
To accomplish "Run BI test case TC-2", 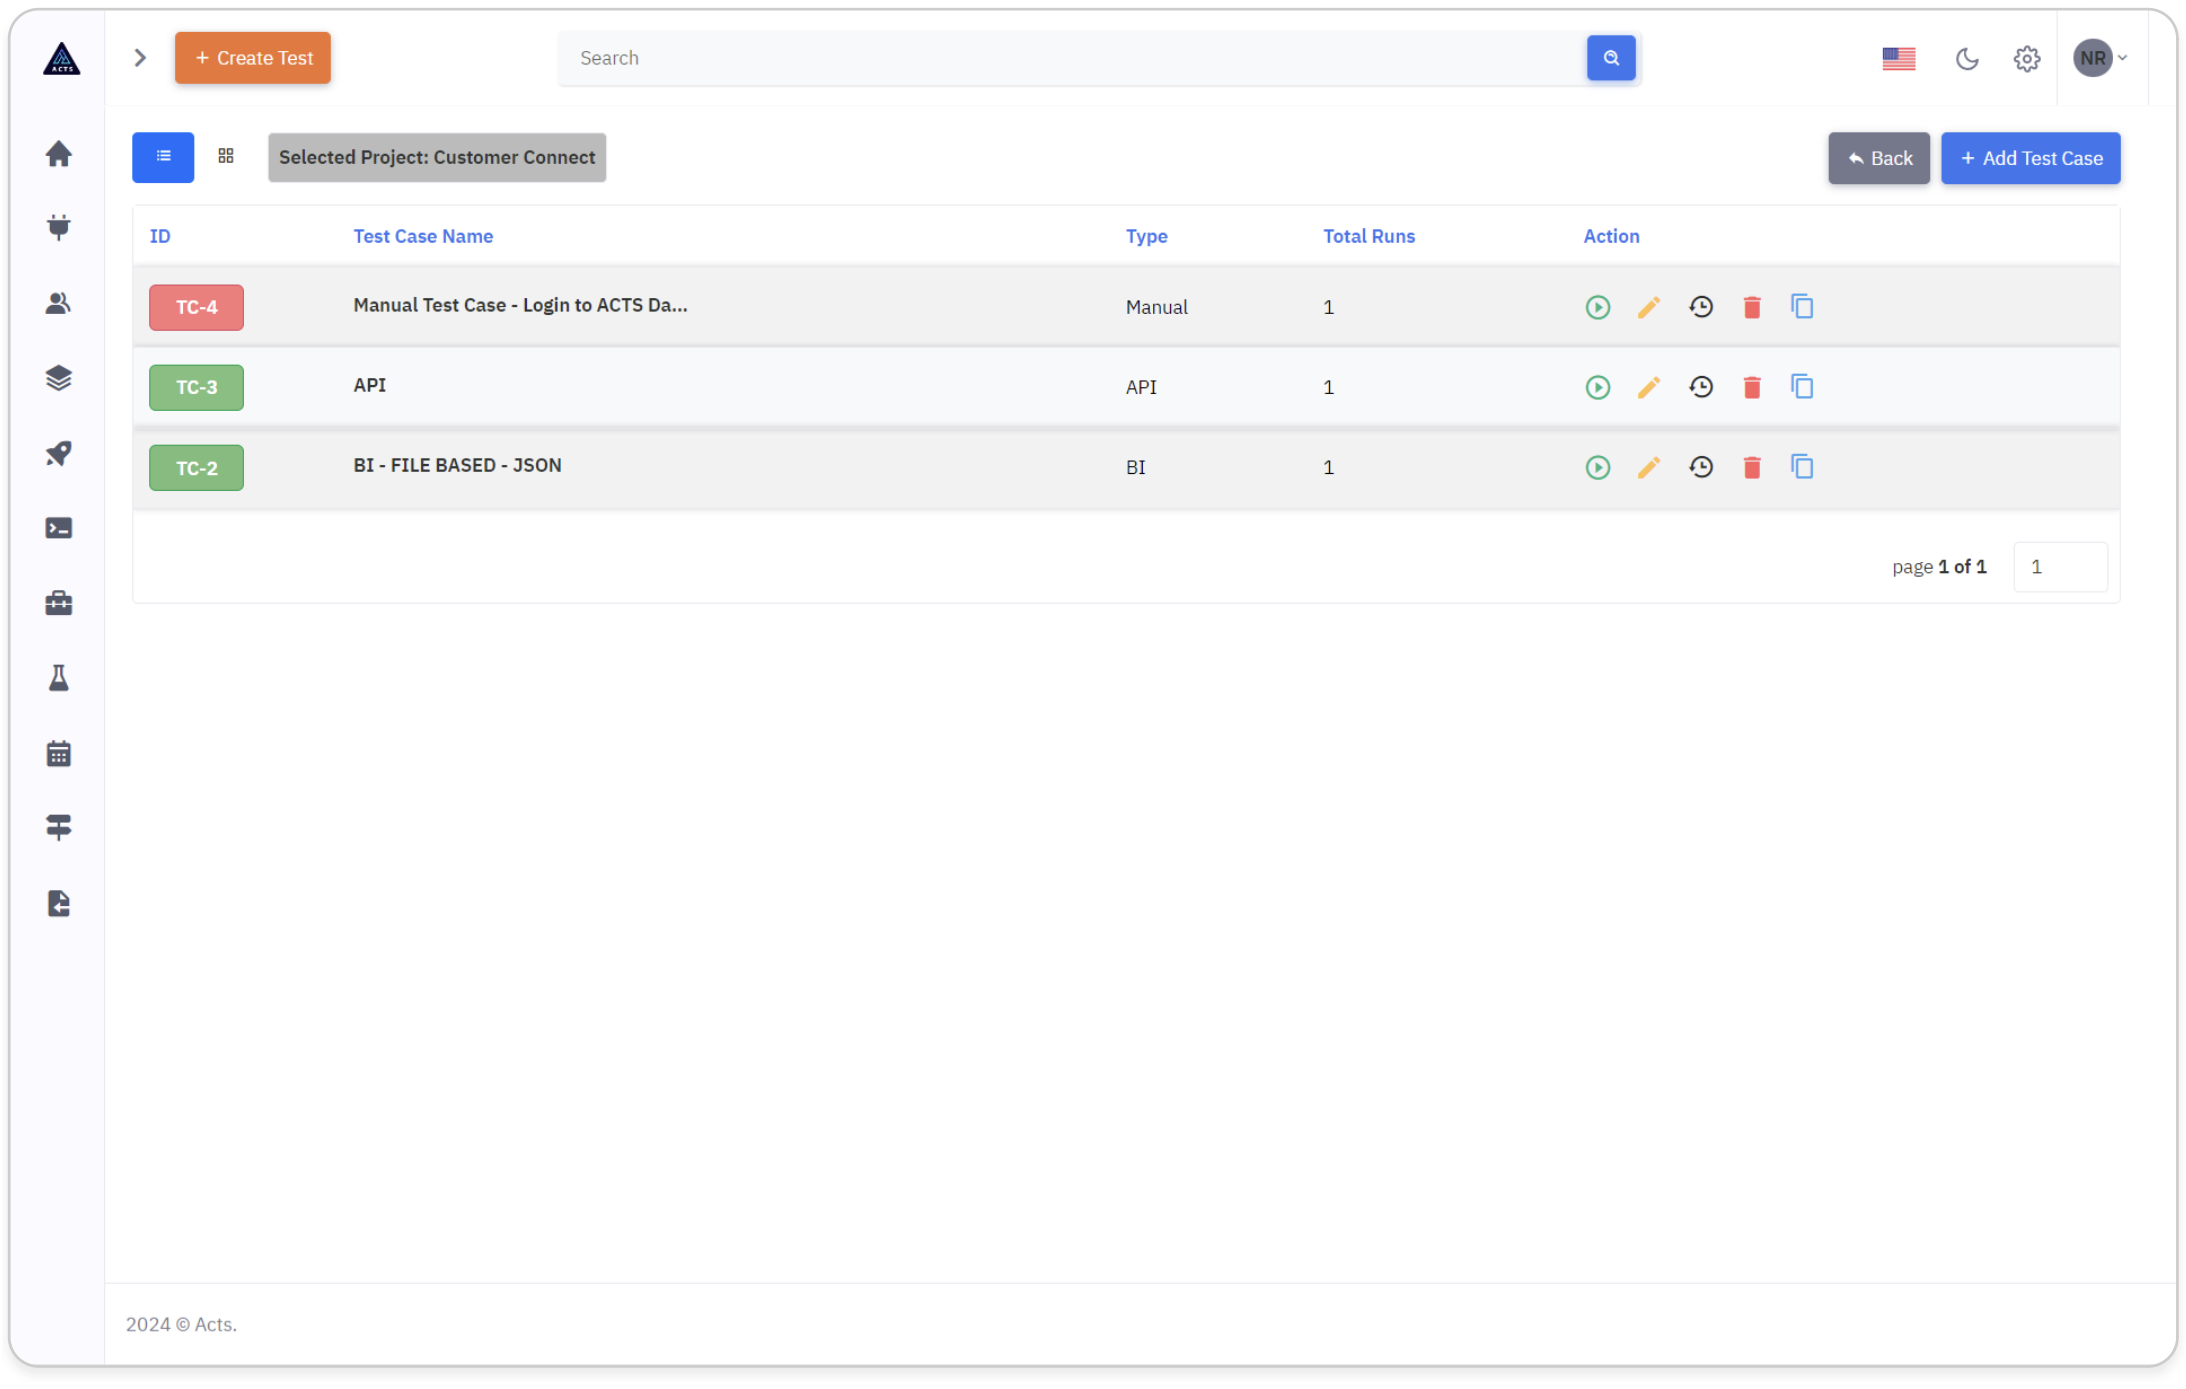I will 1597,467.
